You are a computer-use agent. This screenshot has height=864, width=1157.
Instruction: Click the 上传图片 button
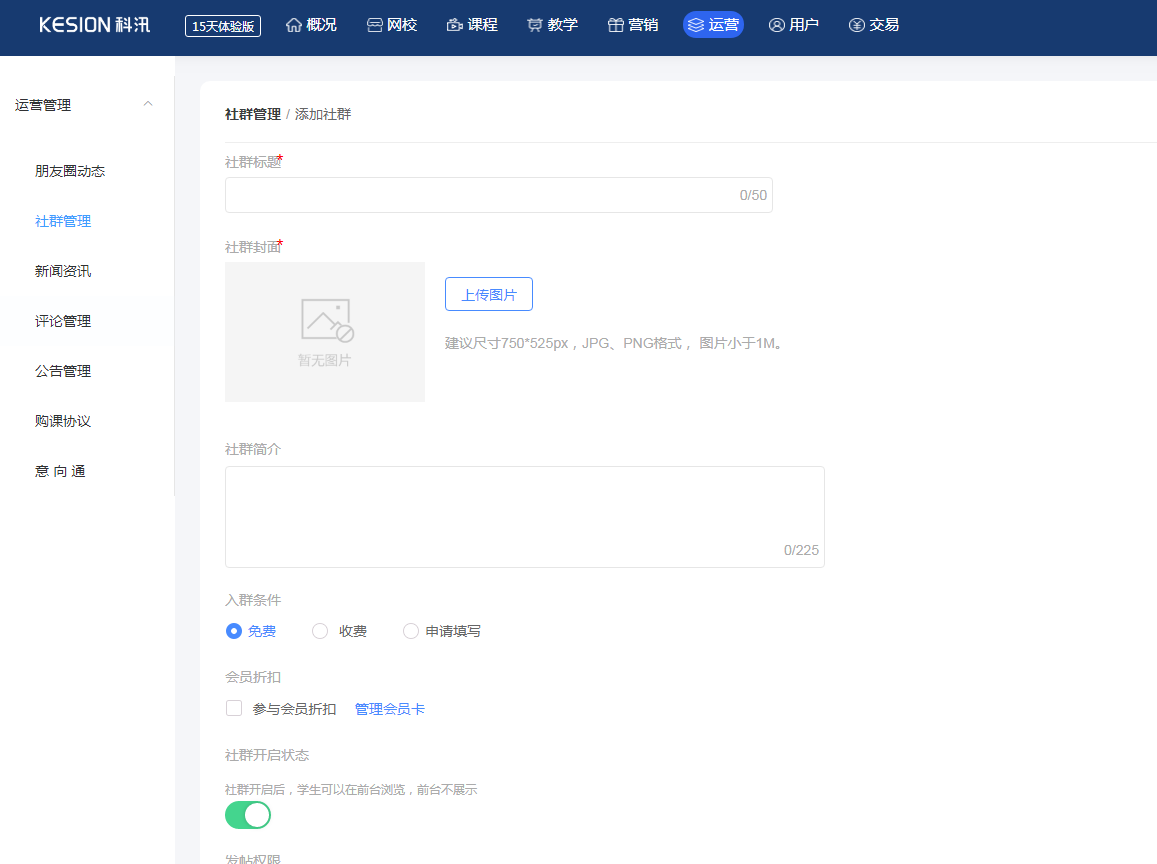tap(489, 295)
